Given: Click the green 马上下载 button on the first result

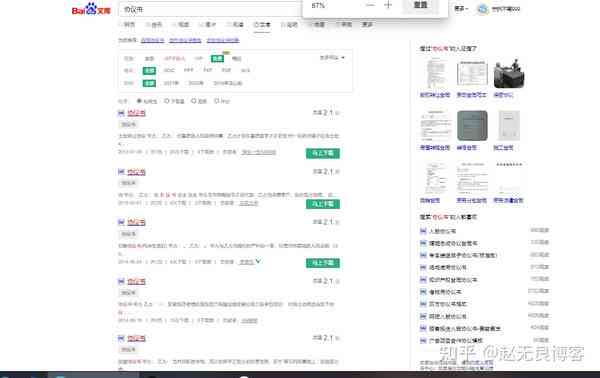Looking at the screenshot, I should click(323, 153).
